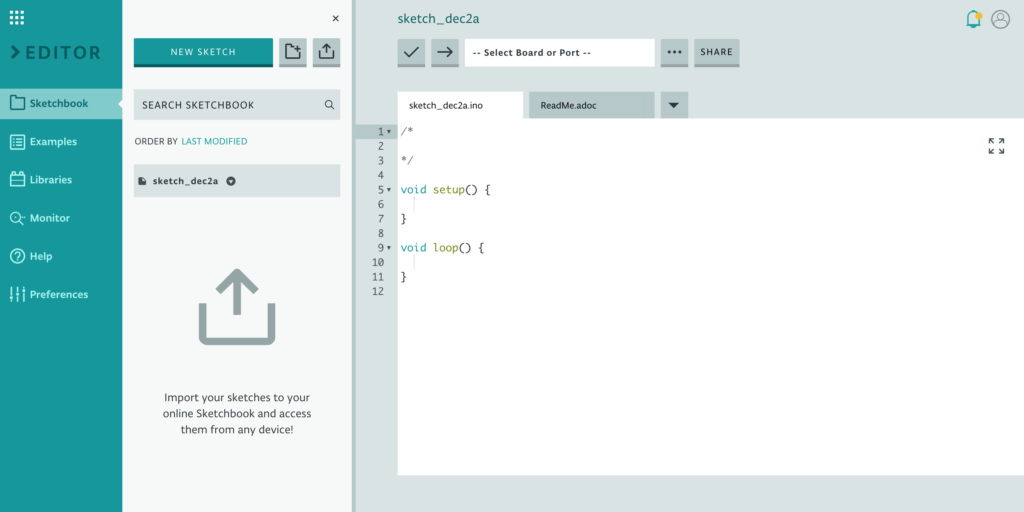Collapse setup function fold arrow line 5
The width and height of the screenshot is (1024, 512).
point(389,190)
